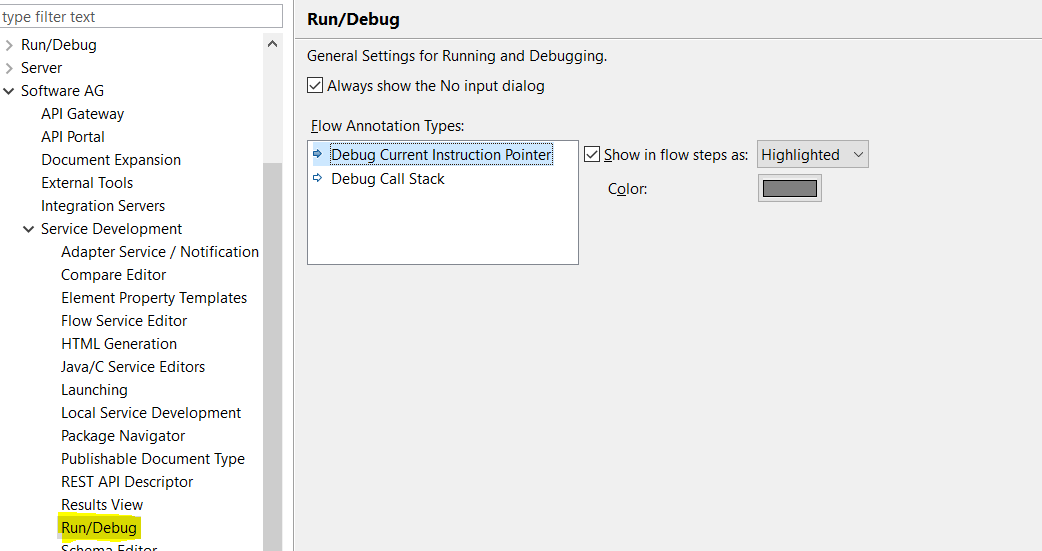Screen dimensions: 1042x551
Task: Select highlighted Run/Debug under Service Development
Action: point(99,528)
